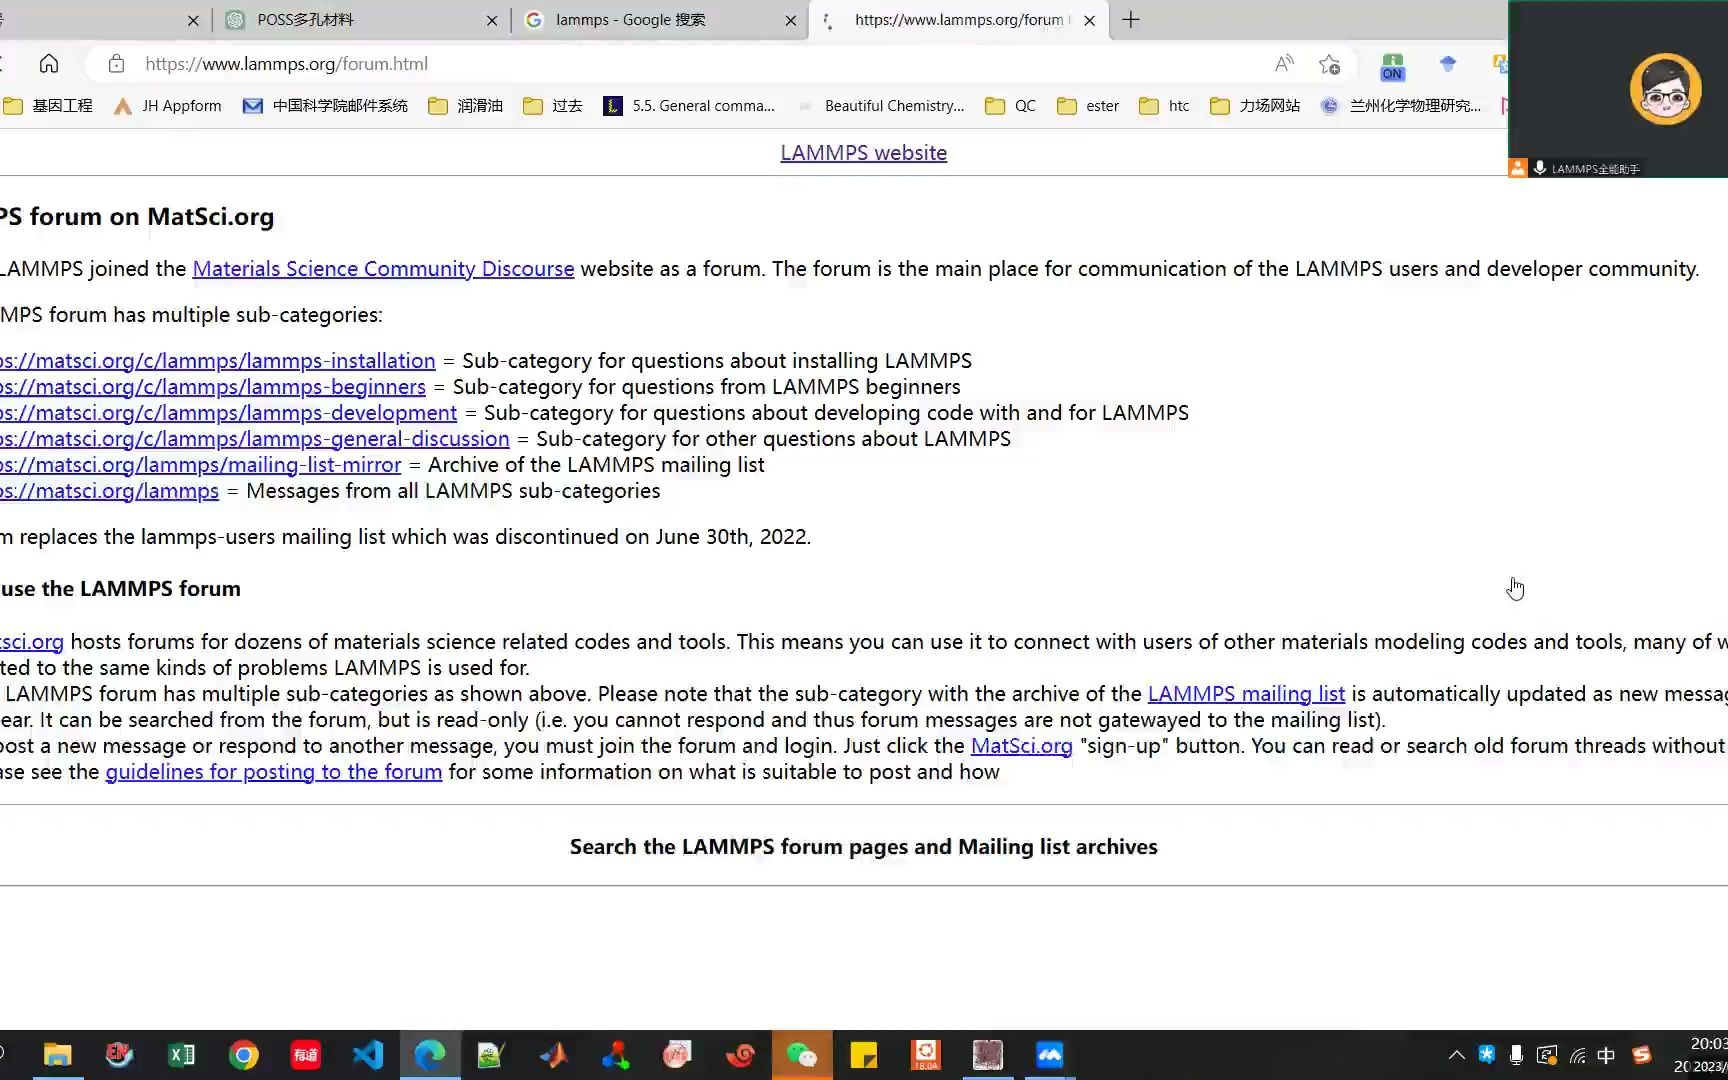Toggle the microphone in the LAMMPS全能助手 camera overlay
This screenshot has height=1080, width=1728.
1540,168
